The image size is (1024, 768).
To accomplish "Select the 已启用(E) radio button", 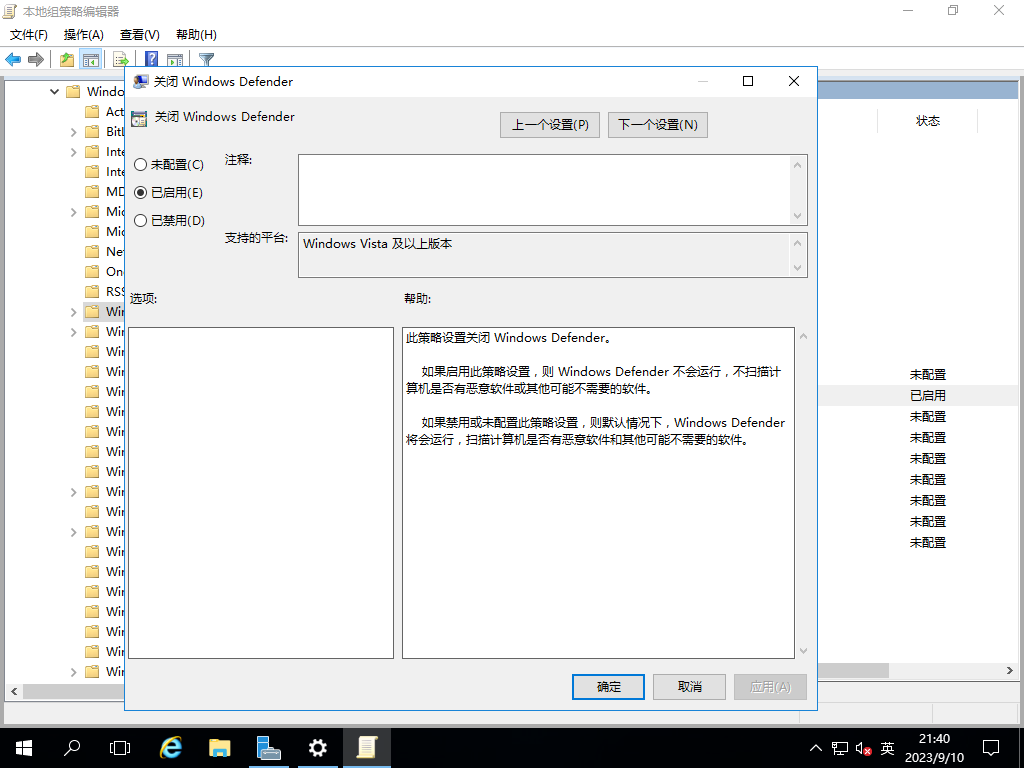I will coord(140,193).
